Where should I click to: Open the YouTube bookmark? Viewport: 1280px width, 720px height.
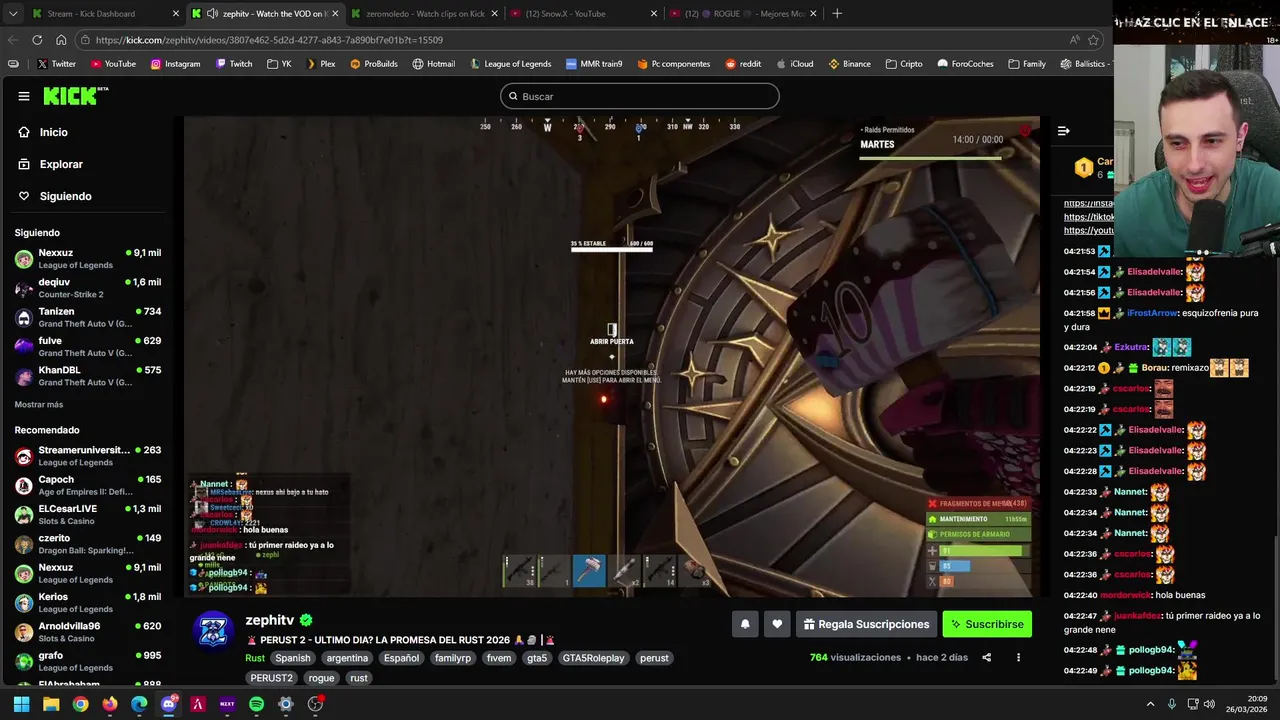coord(113,64)
